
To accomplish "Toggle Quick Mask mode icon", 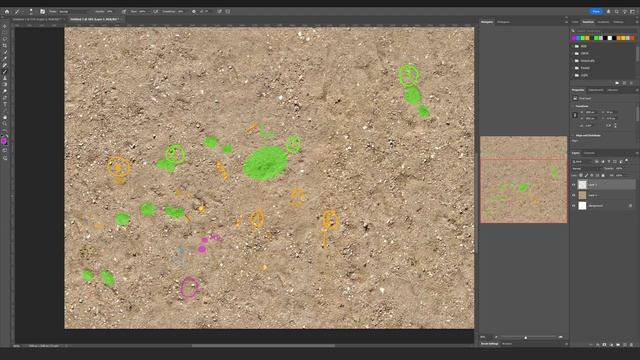I will coord(5,150).
